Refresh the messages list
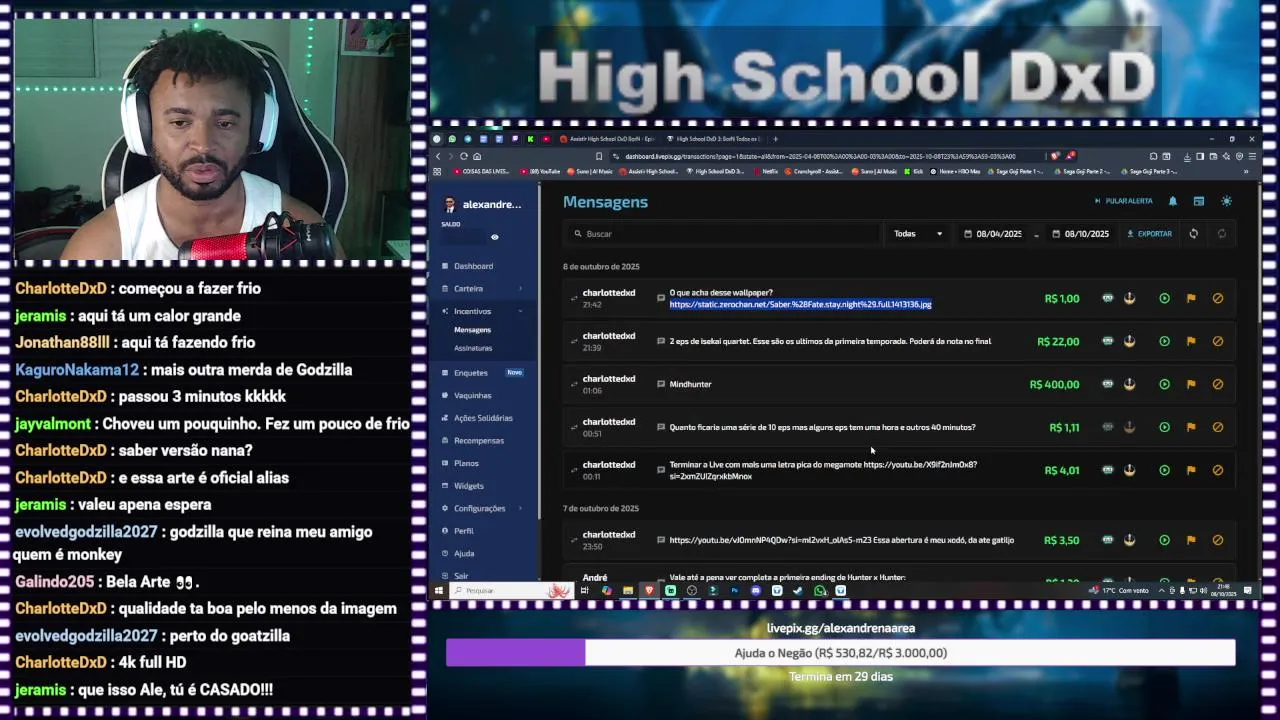 (1193, 233)
